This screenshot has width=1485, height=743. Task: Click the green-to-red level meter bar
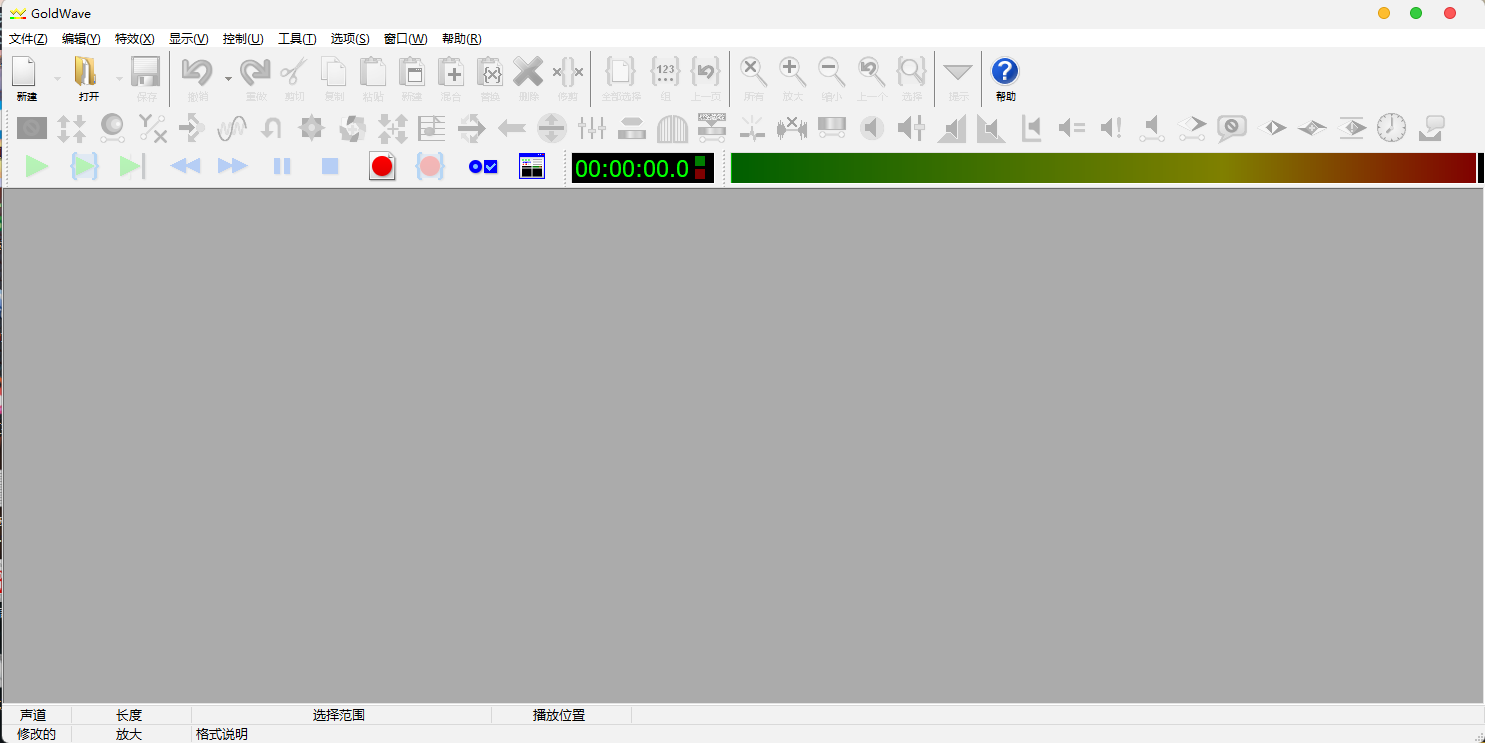[1103, 168]
